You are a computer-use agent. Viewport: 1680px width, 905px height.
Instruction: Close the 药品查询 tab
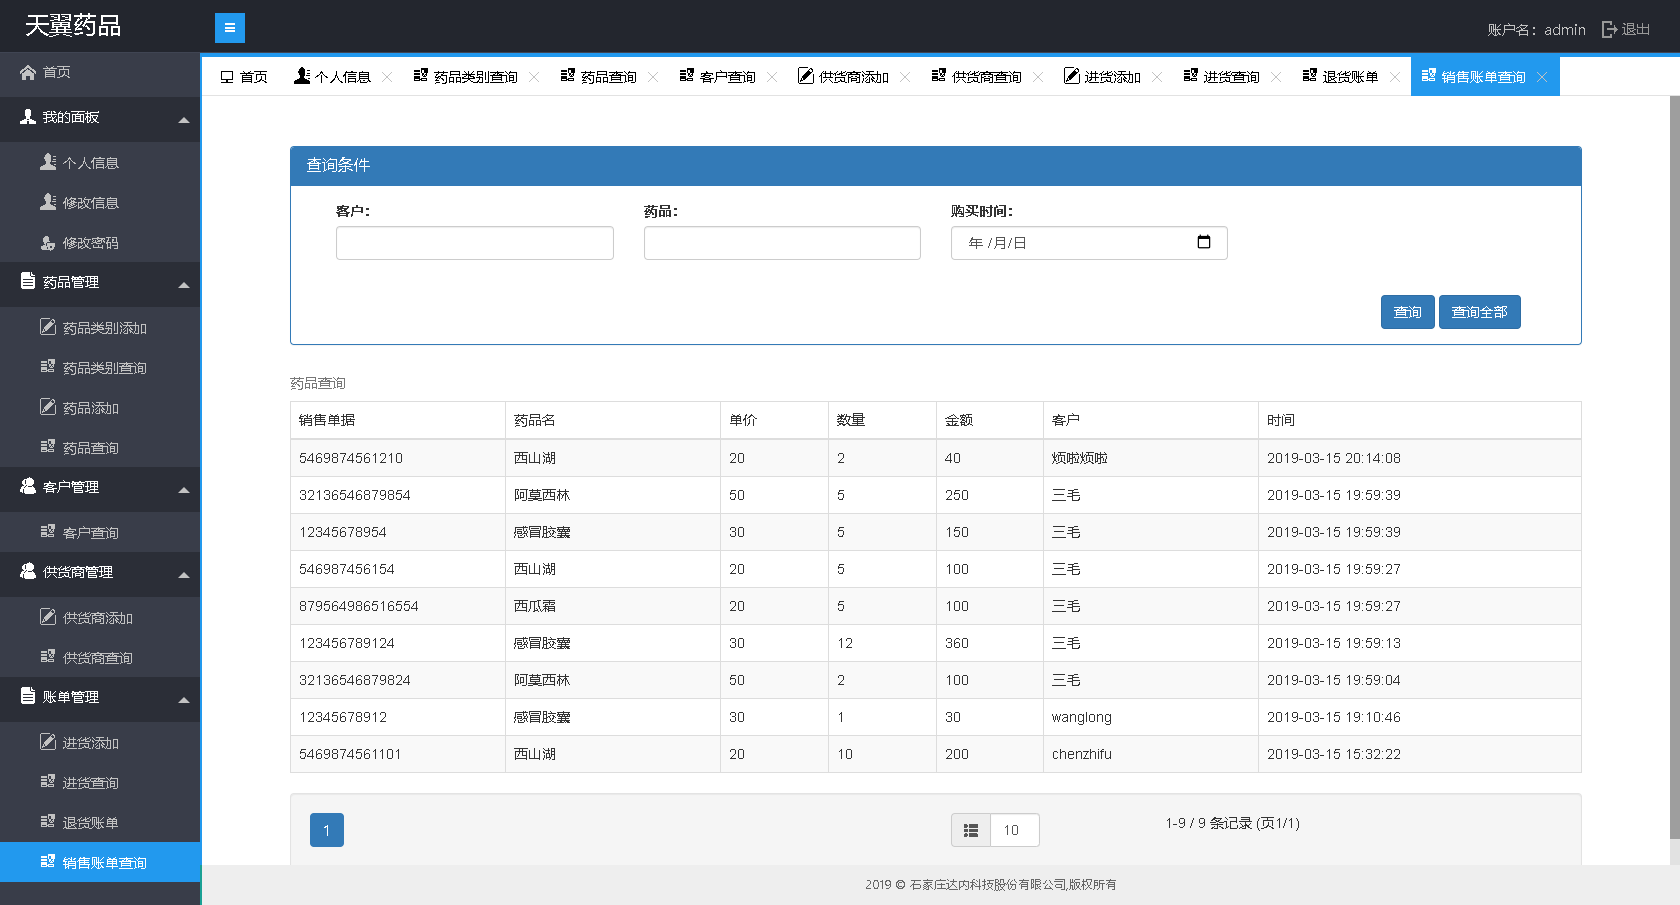point(653,77)
